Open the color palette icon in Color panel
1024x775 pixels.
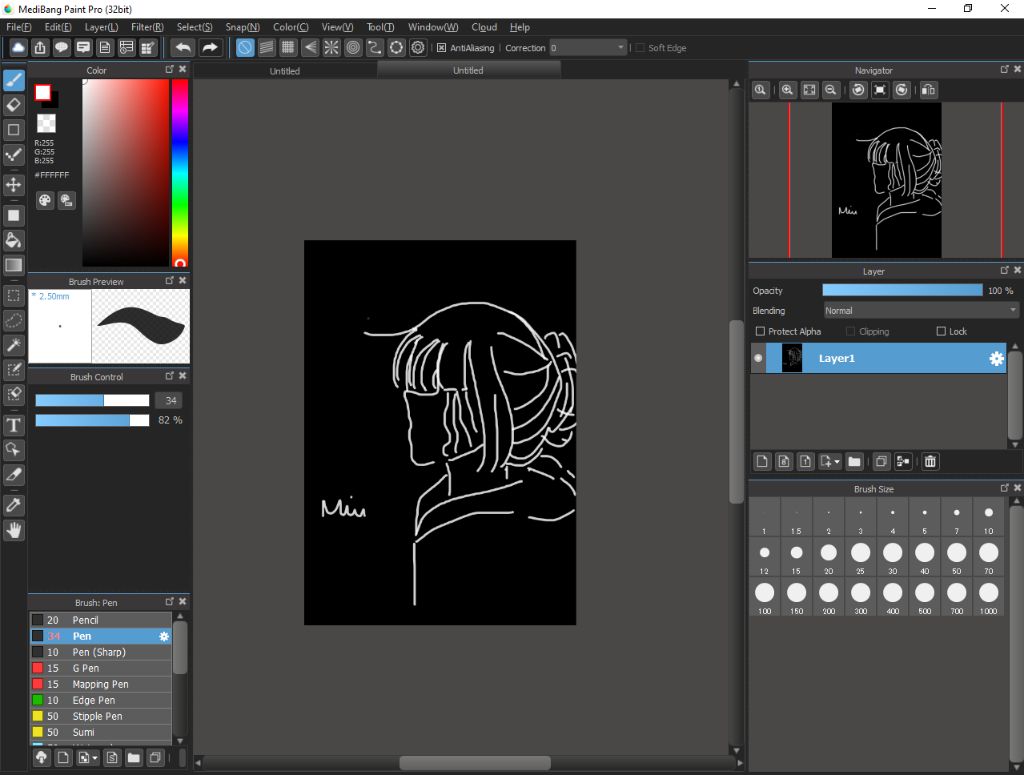pyautogui.click(x=44, y=200)
